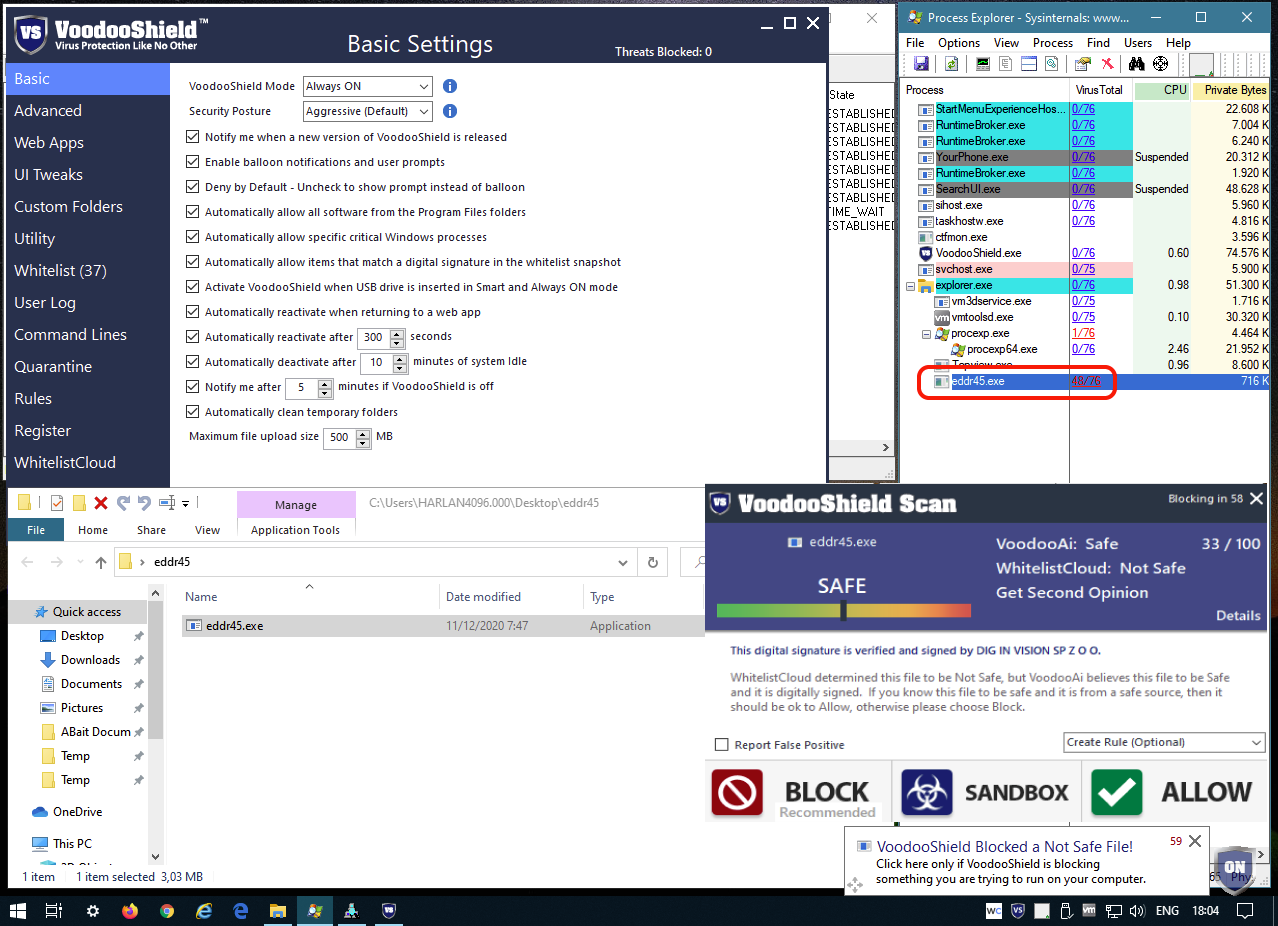Increase the reactivate-after seconds stepper
Image resolution: width=1278 pixels, height=926 pixels.
pos(398,333)
